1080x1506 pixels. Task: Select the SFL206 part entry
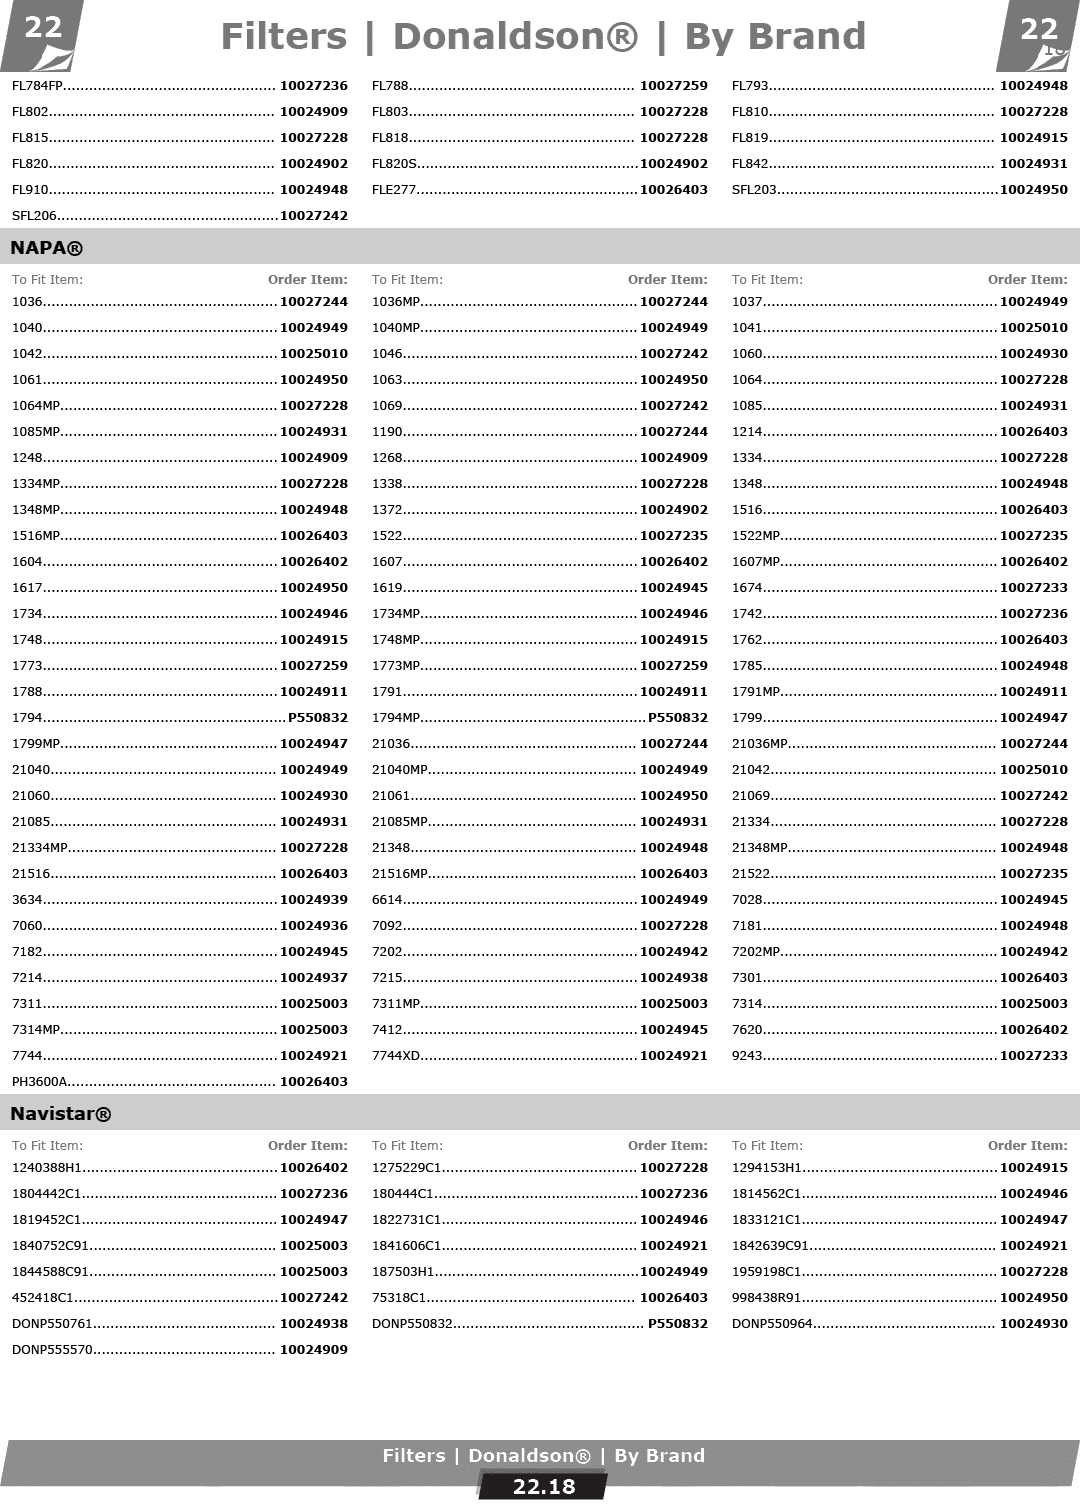pos(35,215)
